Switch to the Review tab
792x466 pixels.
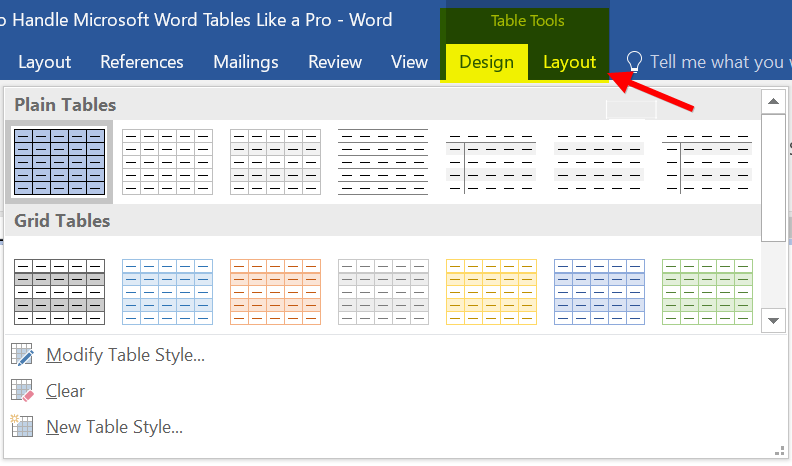pos(335,62)
